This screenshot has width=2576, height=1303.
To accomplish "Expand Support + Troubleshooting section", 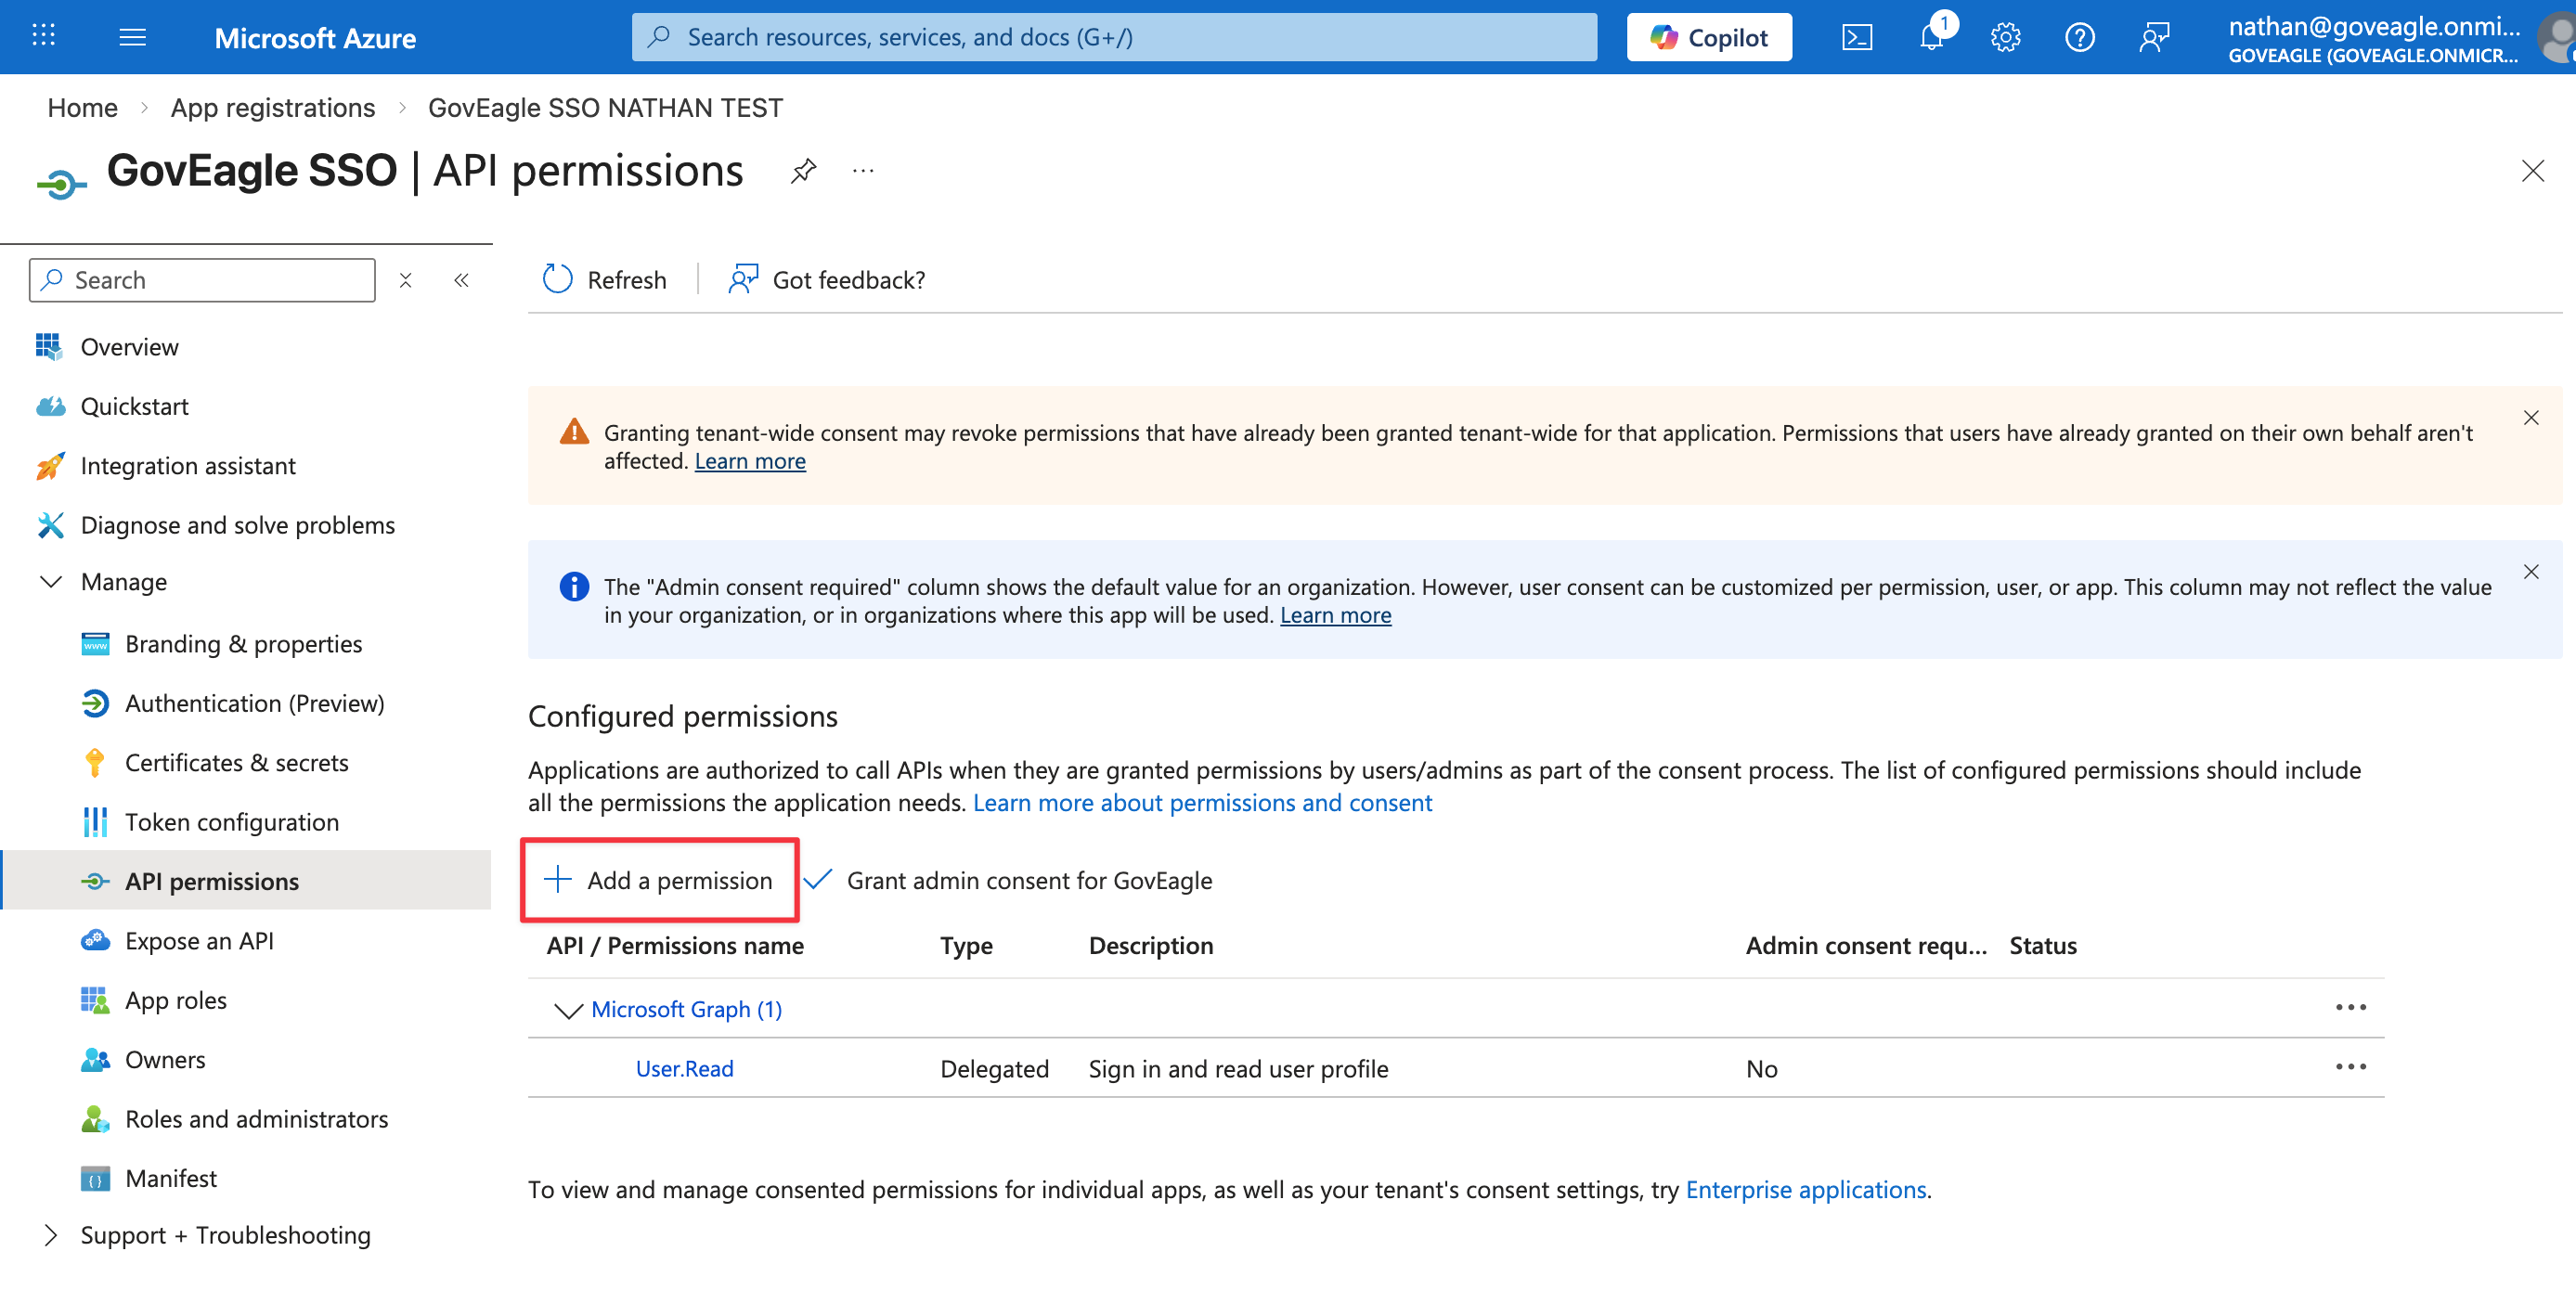I will 50,1235.
